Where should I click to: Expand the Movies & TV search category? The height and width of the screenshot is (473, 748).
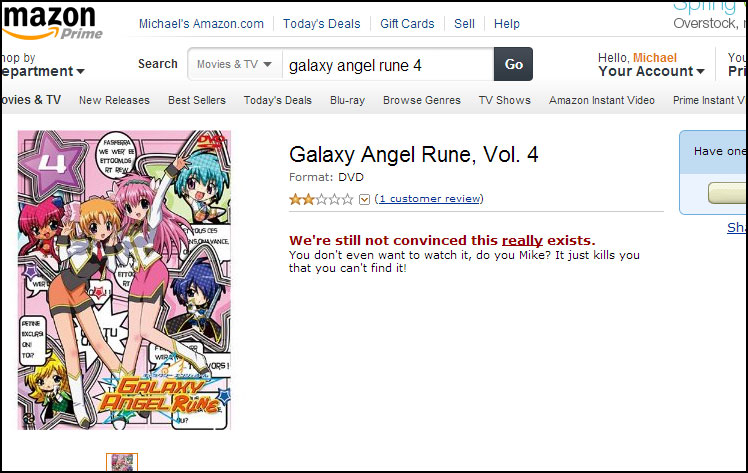pos(235,64)
